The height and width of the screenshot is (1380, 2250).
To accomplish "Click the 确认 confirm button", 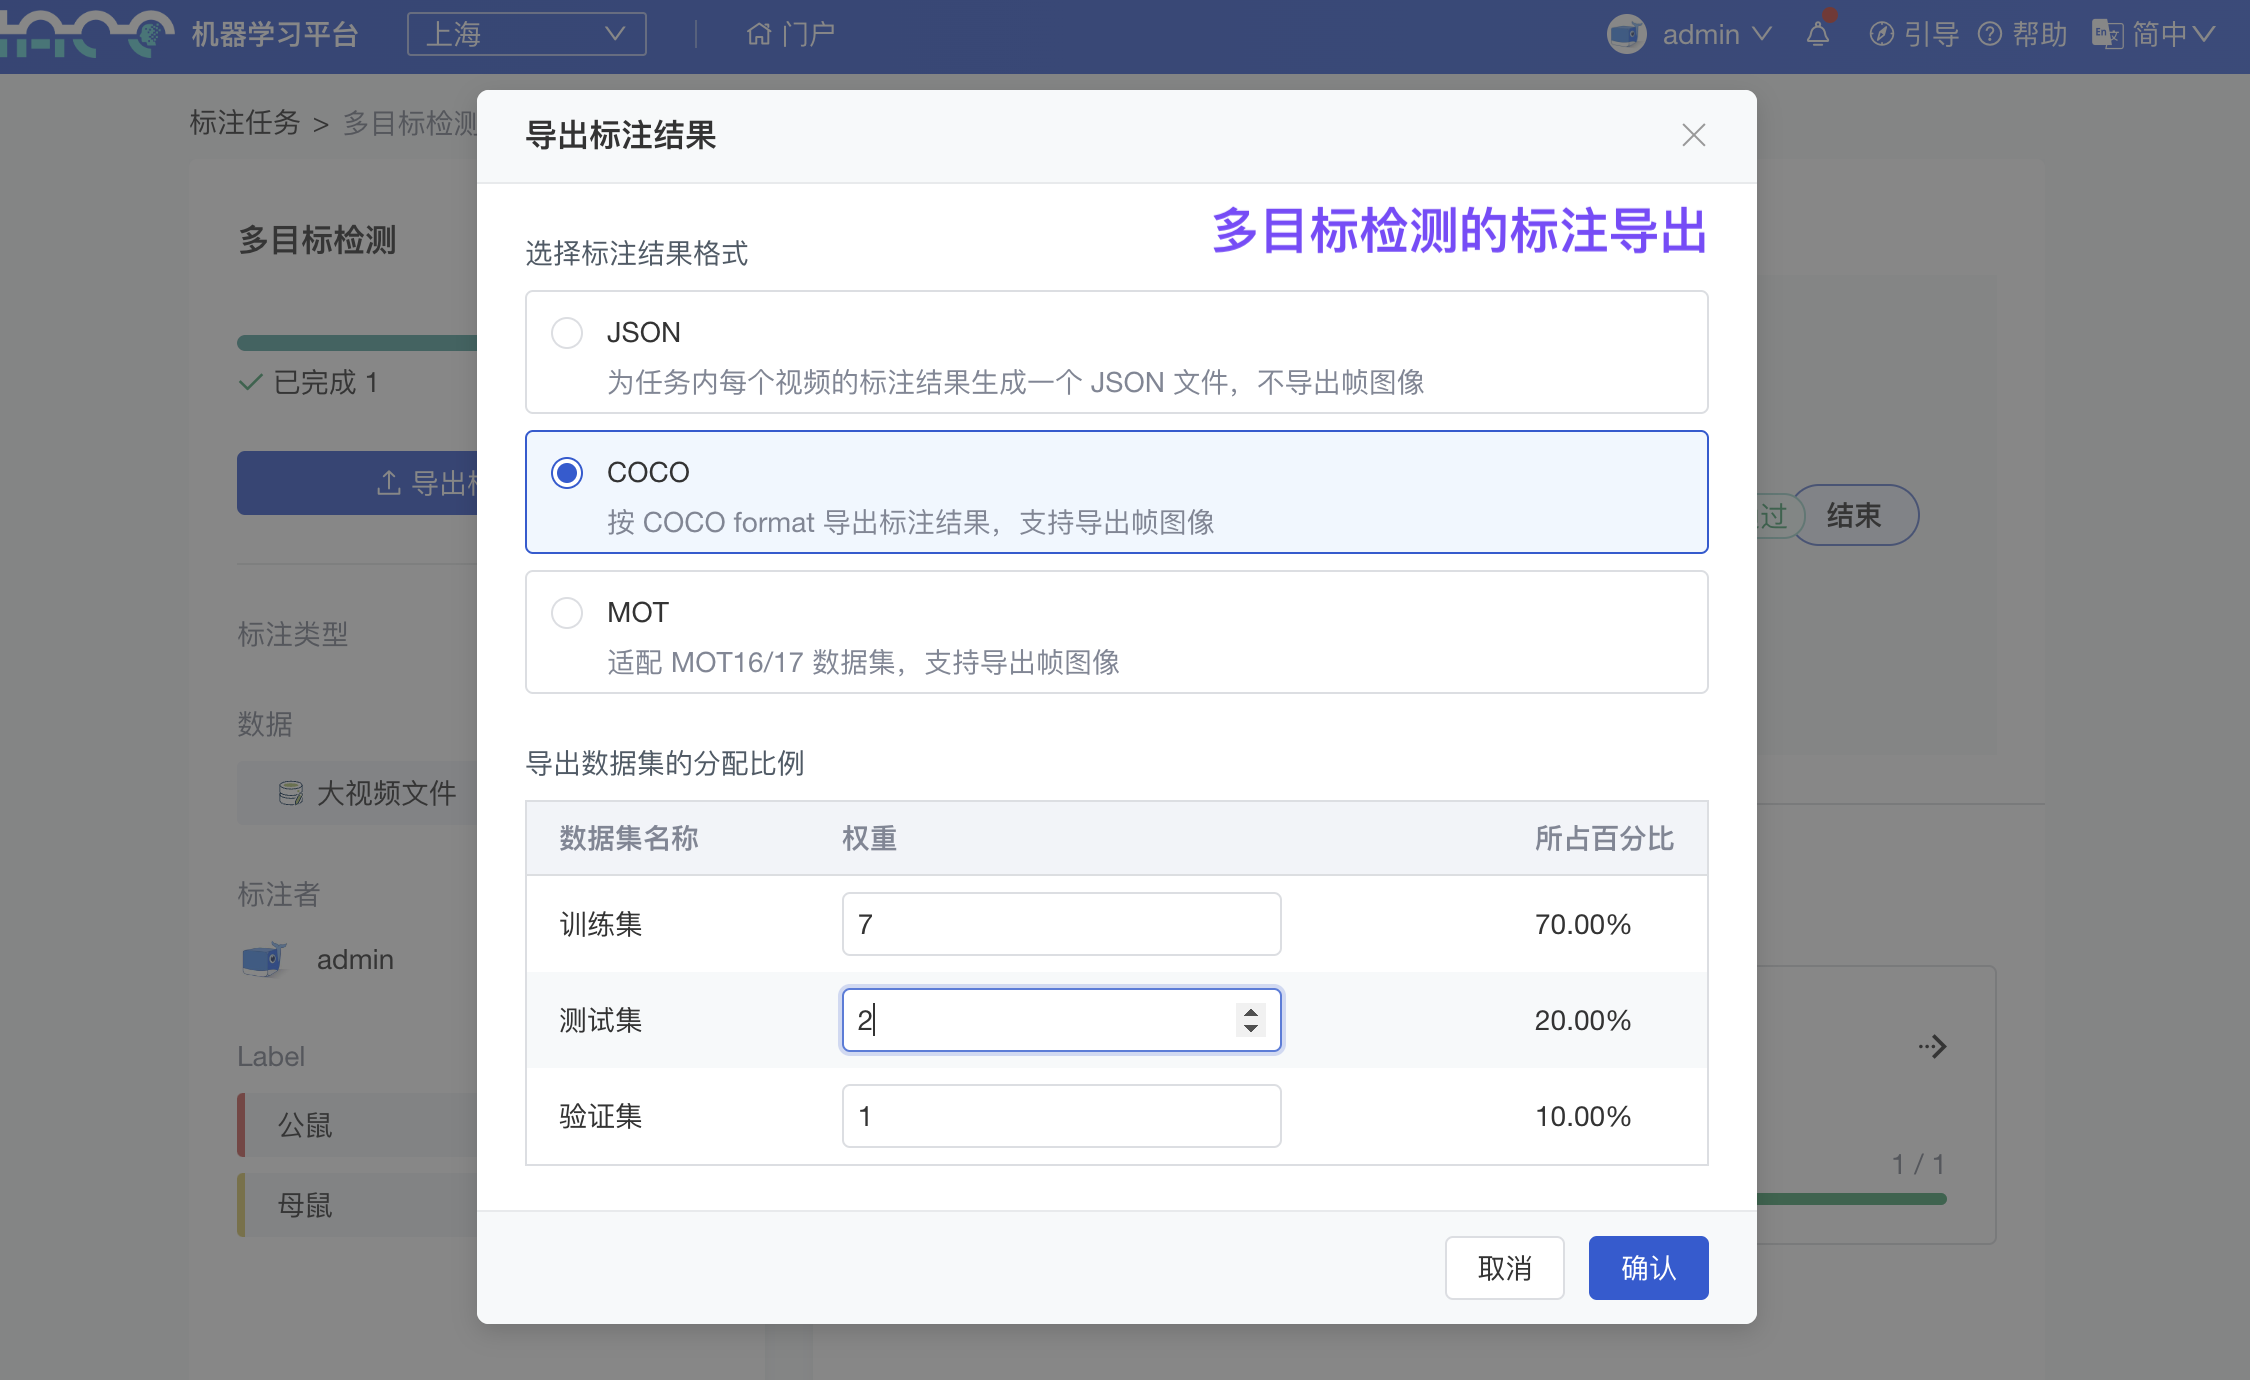I will click(x=1648, y=1268).
